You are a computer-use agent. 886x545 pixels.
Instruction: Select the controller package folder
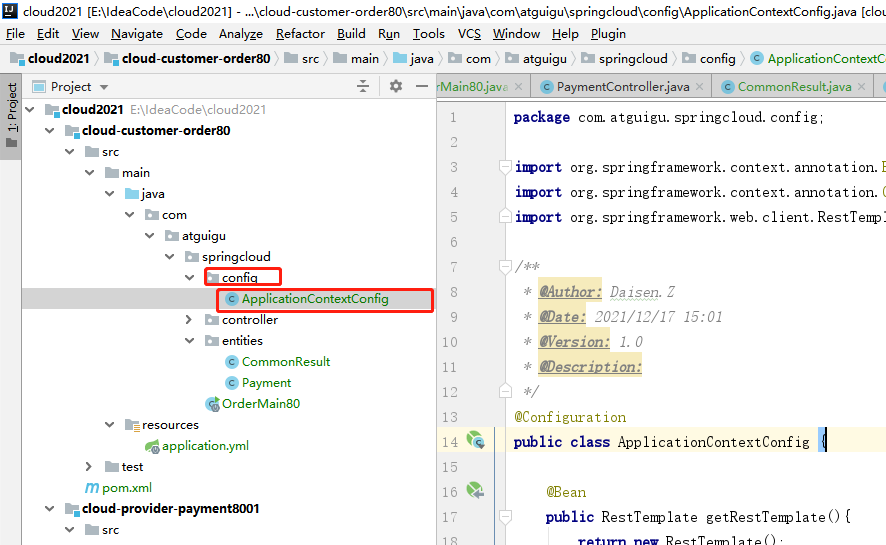(250, 320)
